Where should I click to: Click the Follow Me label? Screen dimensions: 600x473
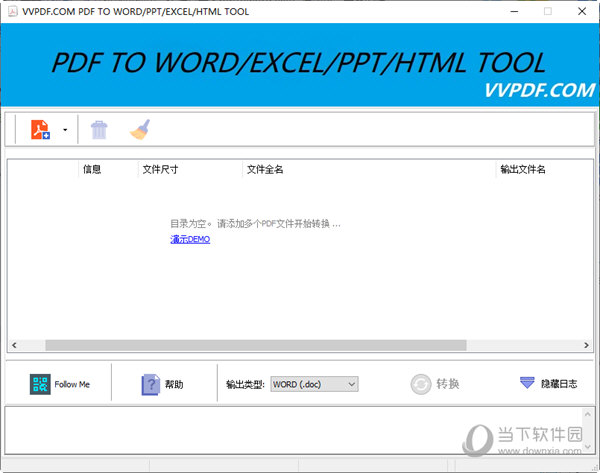click(72, 384)
